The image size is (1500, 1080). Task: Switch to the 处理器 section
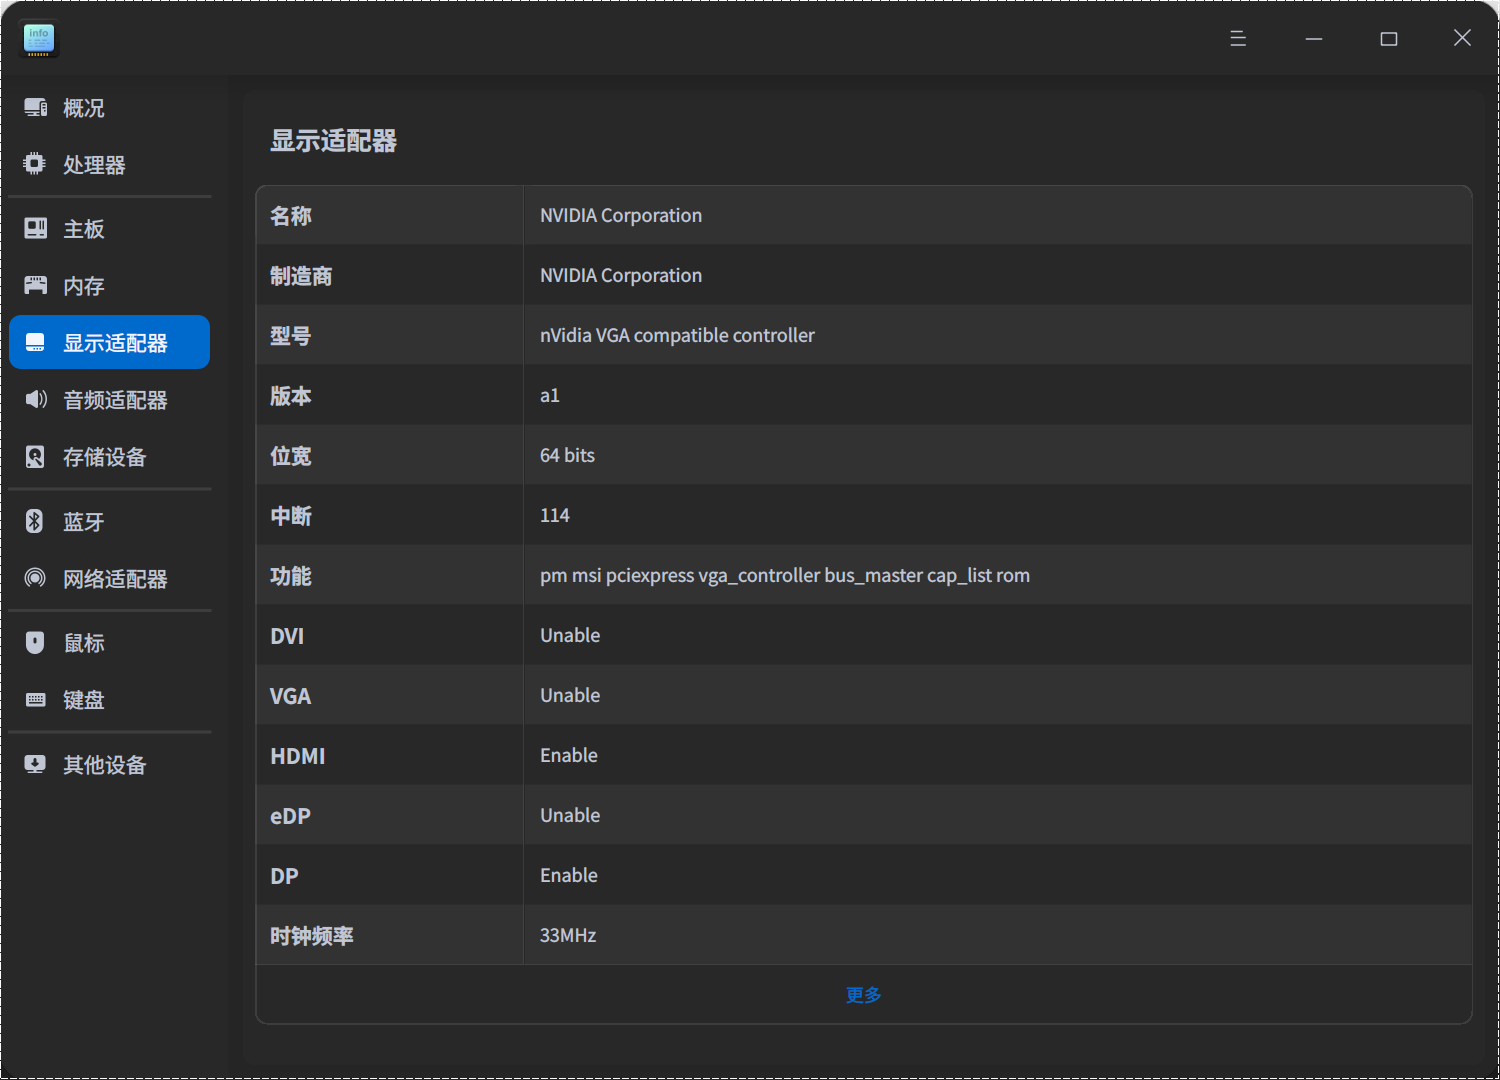tap(110, 165)
